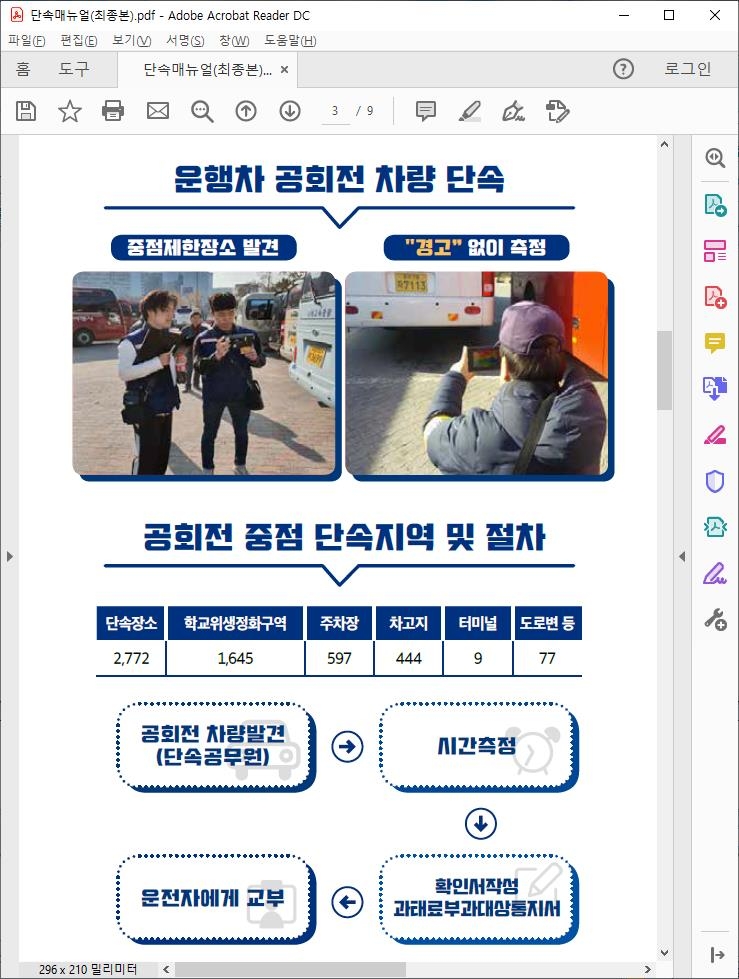This screenshot has width=739, height=979.
Task: Send file by email envelope icon
Action: pos(158,111)
